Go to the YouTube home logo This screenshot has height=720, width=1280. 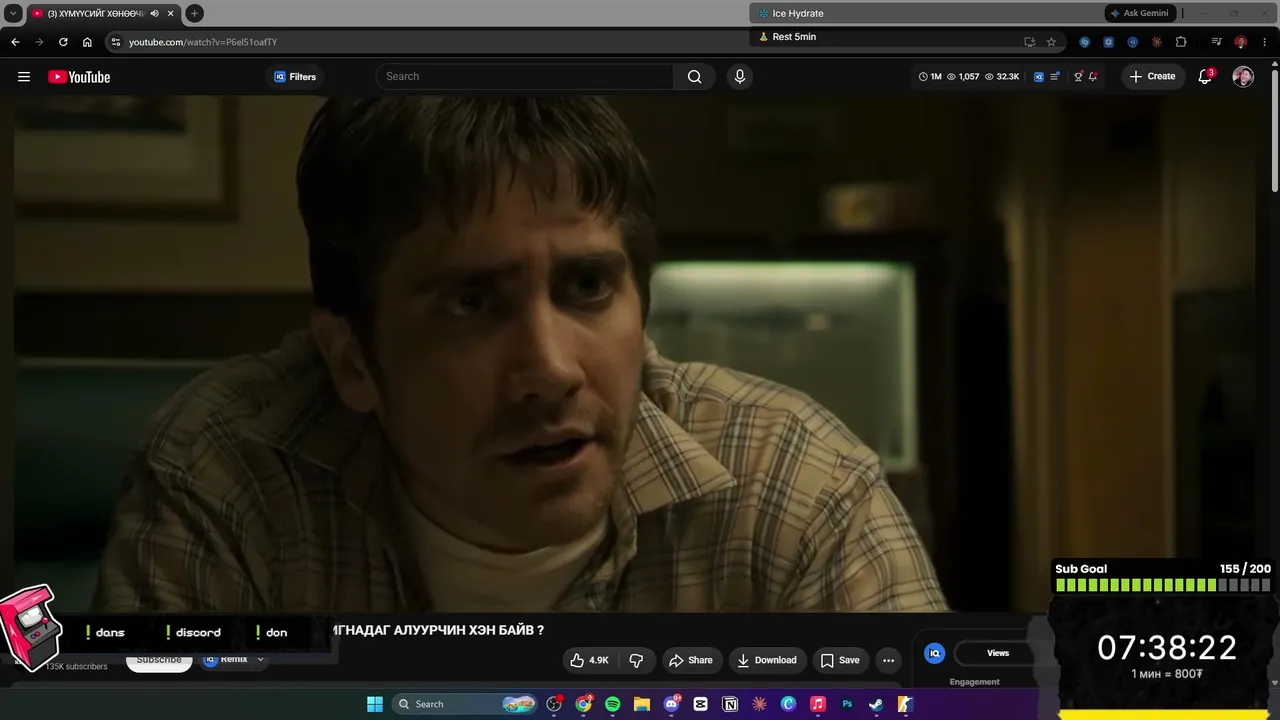tap(79, 77)
